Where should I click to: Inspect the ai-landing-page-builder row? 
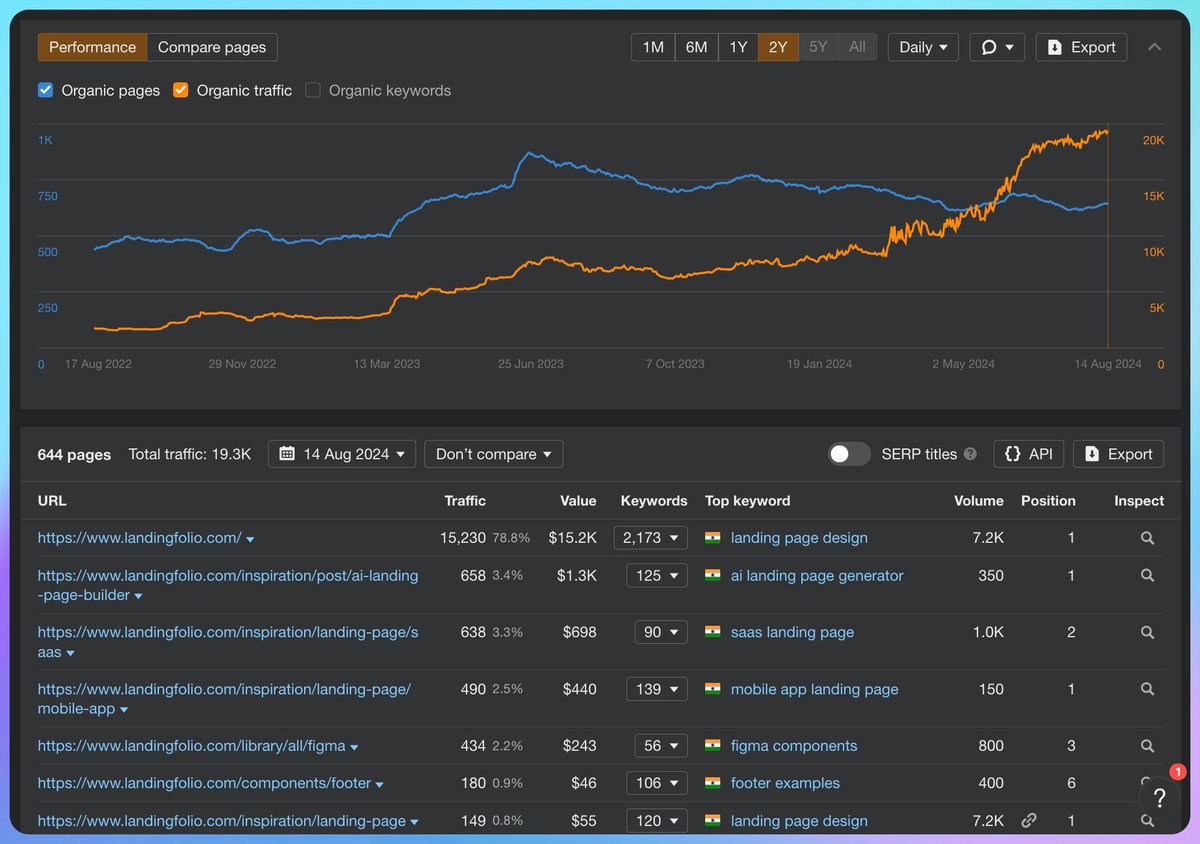click(x=1147, y=576)
